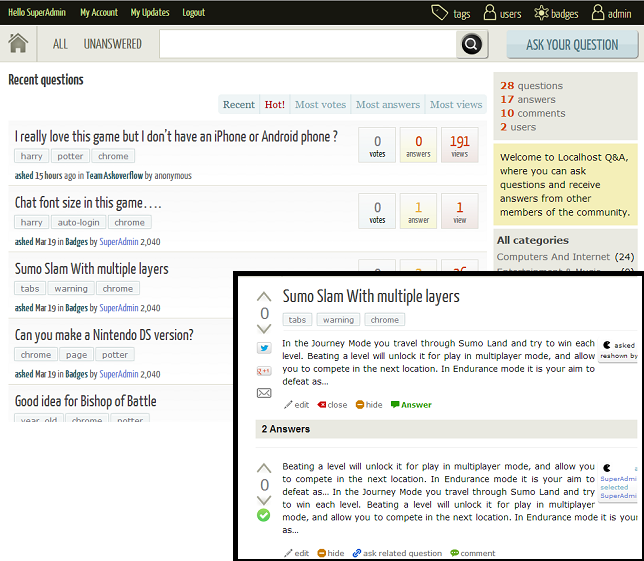Click the green Answer link
The image size is (644, 561).
(411, 405)
